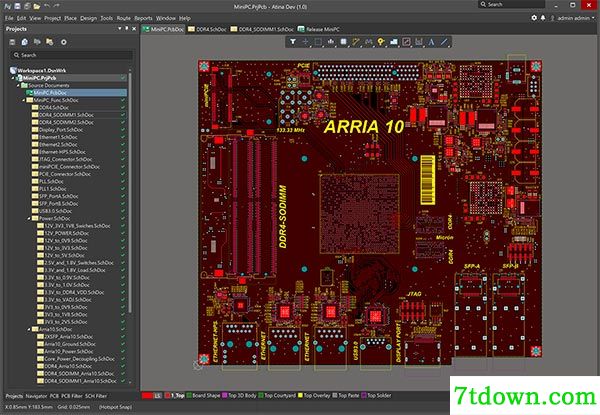Select USB3.0.SchDoc in the project tree
Viewport: 600px width, 415px height.
point(55,211)
